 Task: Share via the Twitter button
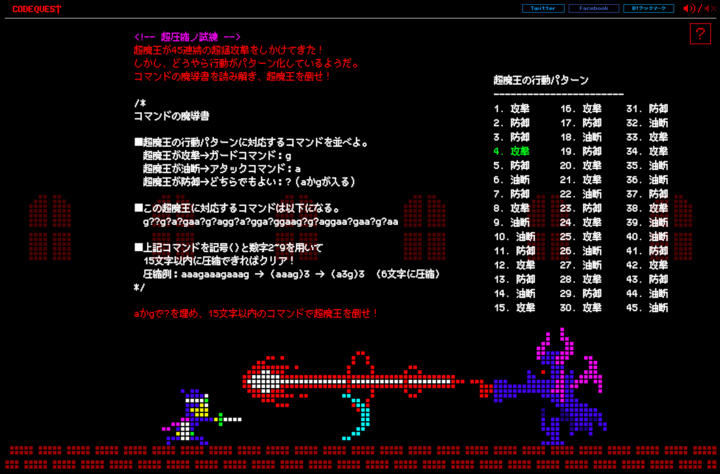[543, 8]
